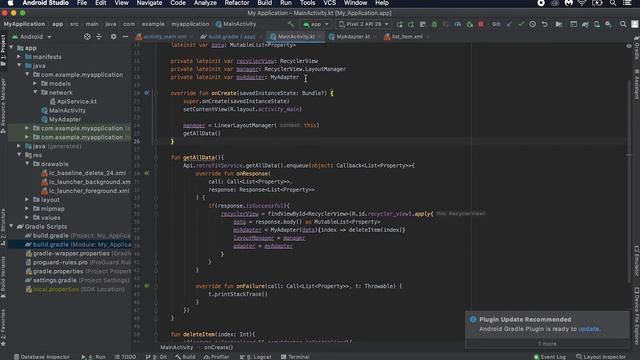The image size is (640, 360).
Task: Click '1 more' under the notification
Action: pyautogui.click(x=547, y=344)
